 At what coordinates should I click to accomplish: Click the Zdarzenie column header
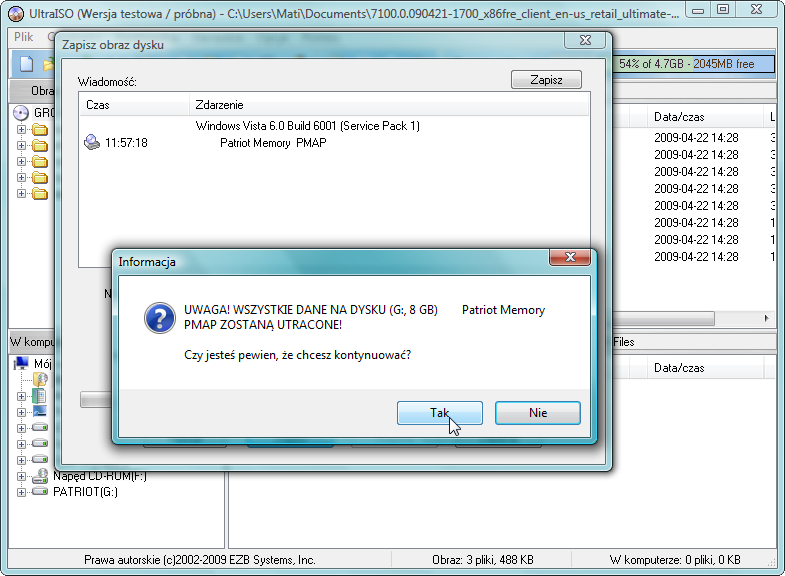pos(389,105)
